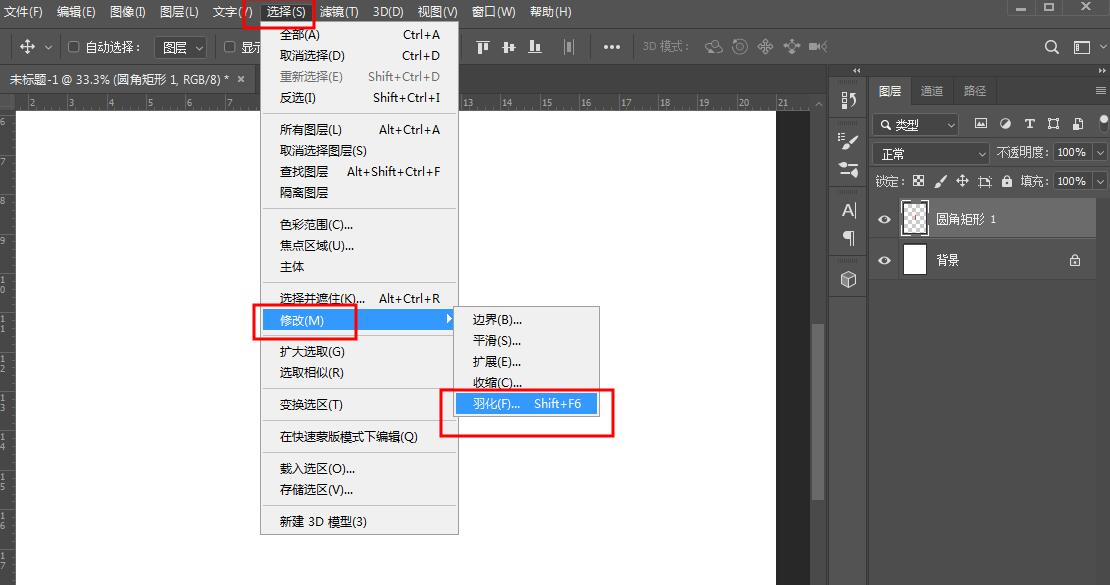
Task: Click the search magnifier icon
Action: (x=1050, y=46)
